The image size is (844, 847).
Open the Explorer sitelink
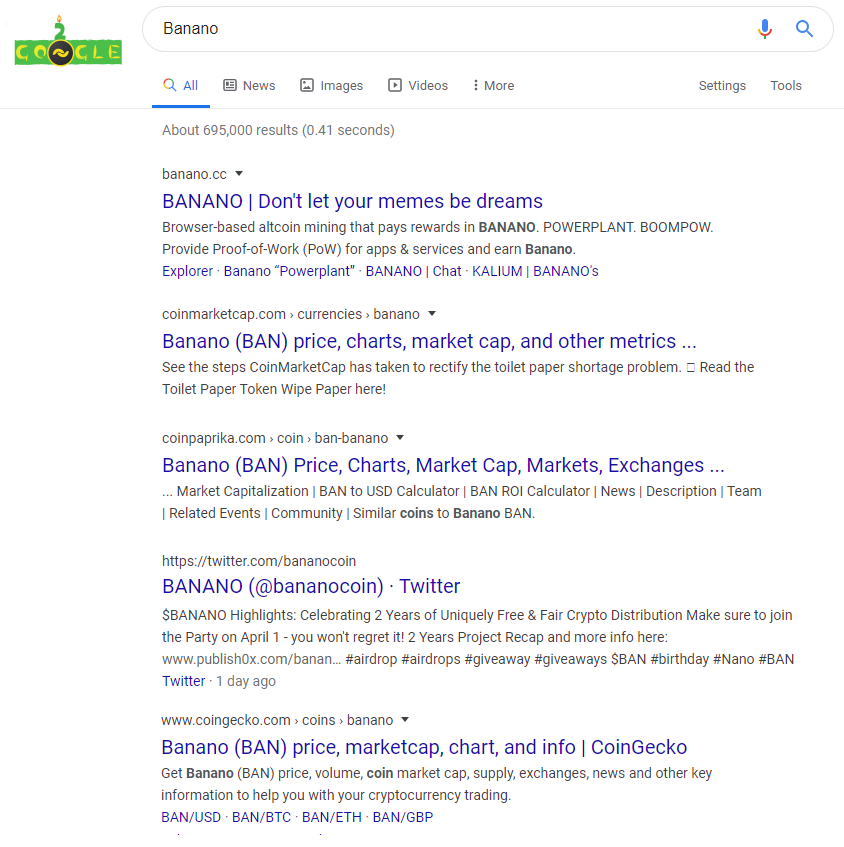(187, 271)
